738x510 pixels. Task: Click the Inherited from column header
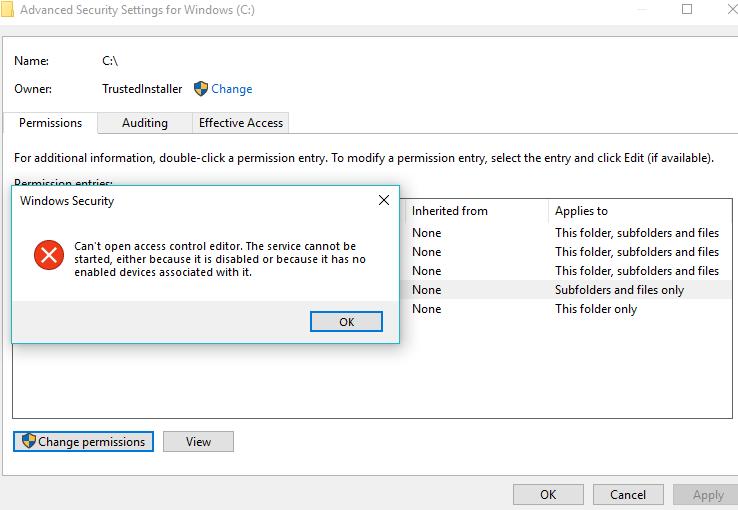476,211
